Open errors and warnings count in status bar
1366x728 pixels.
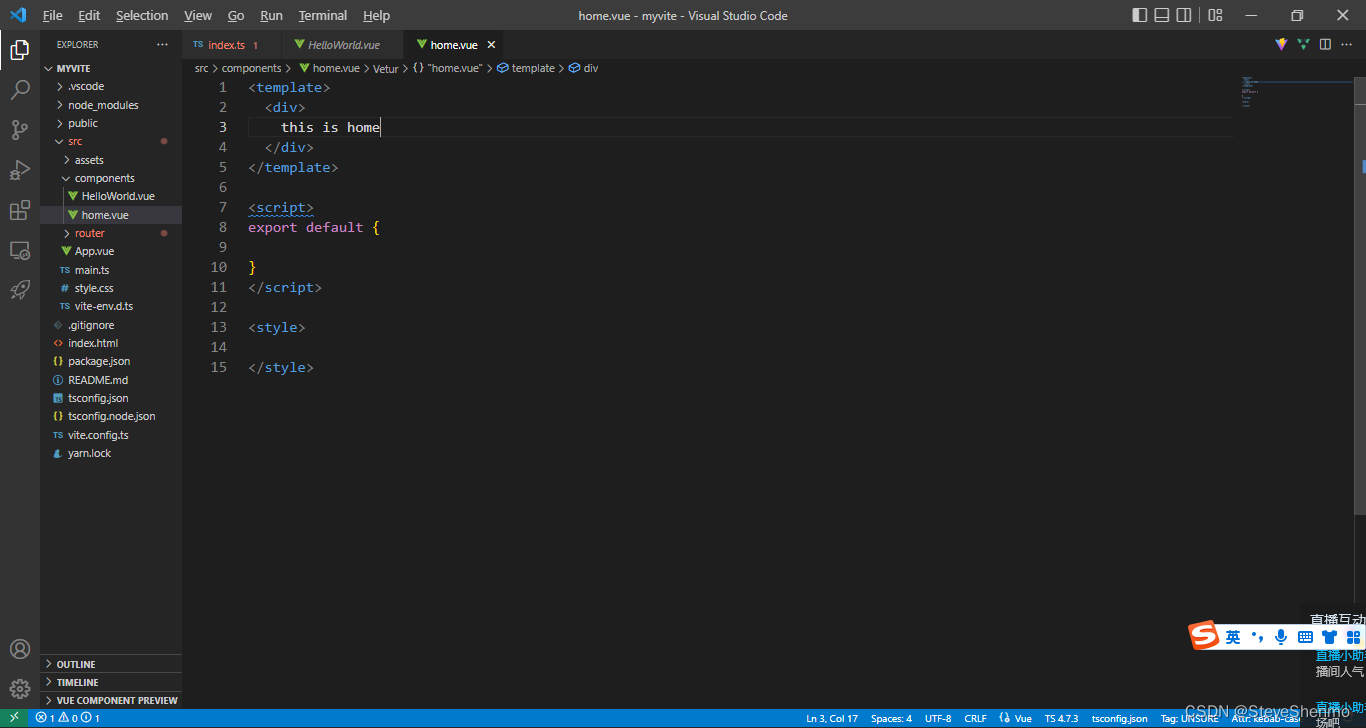click(67, 718)
